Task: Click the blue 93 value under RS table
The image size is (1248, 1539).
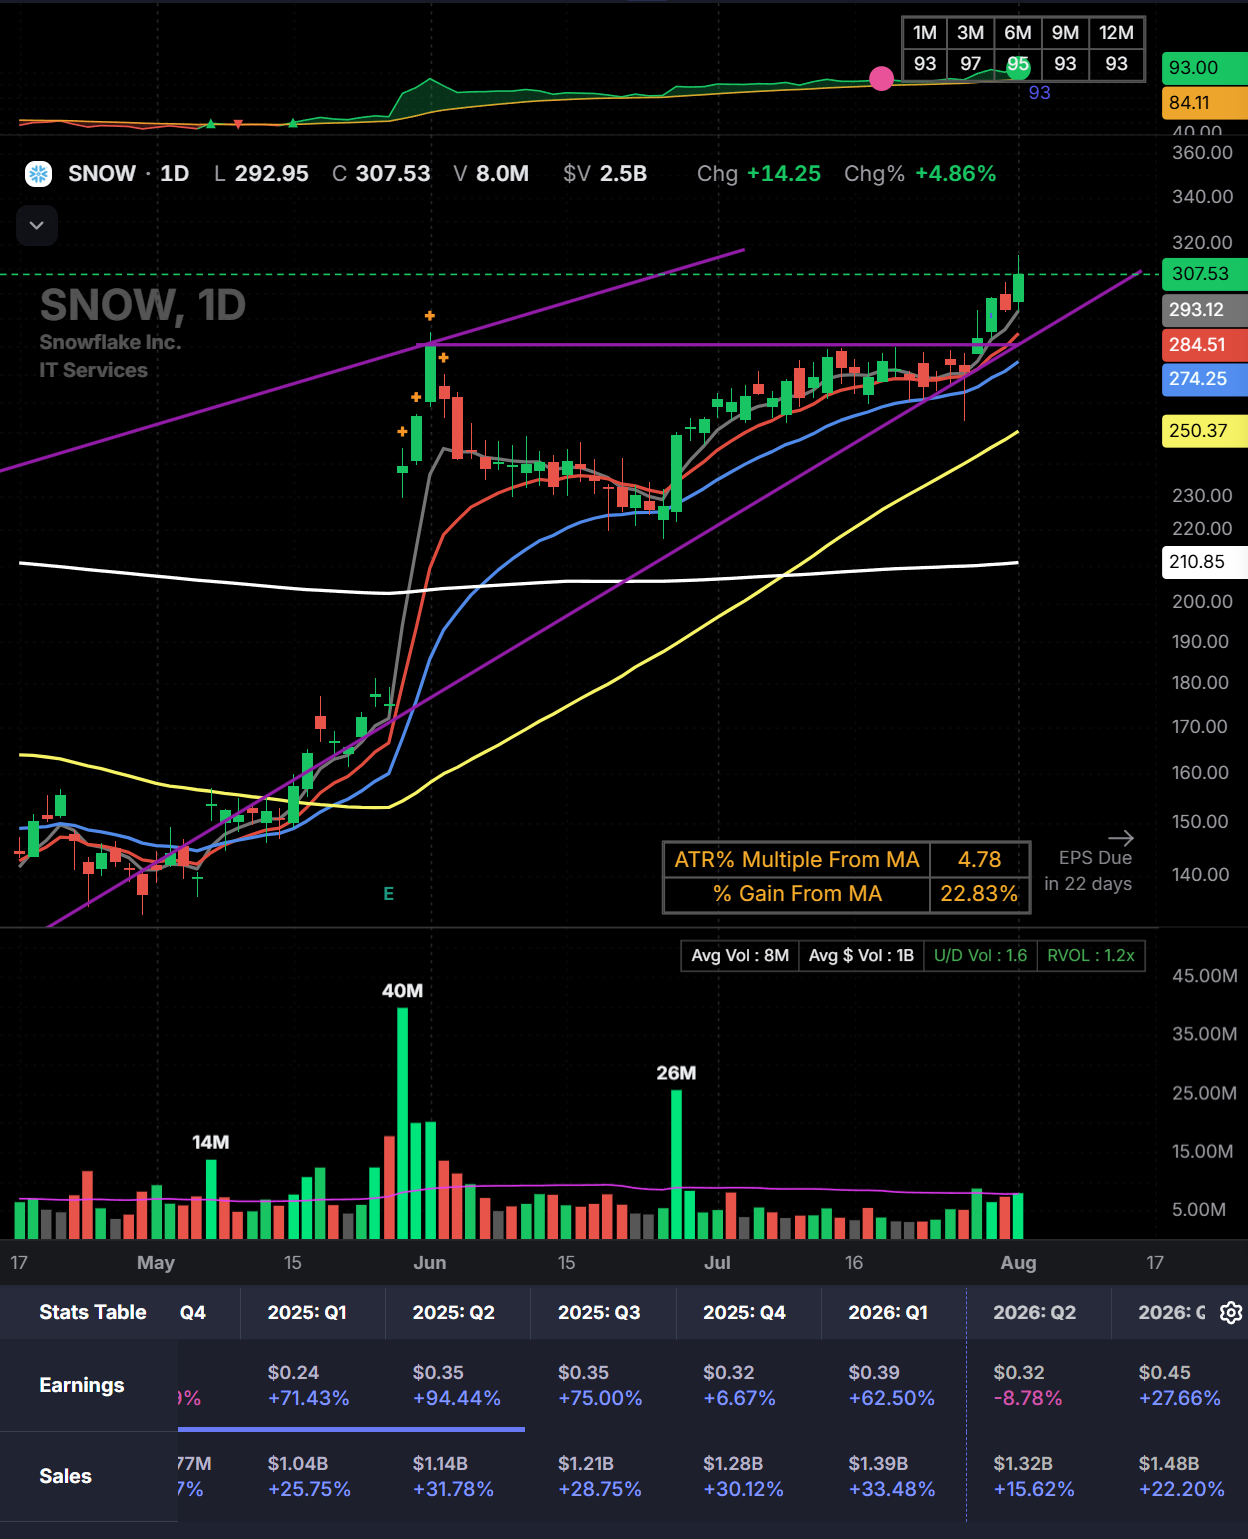Action: [1040, 93]
